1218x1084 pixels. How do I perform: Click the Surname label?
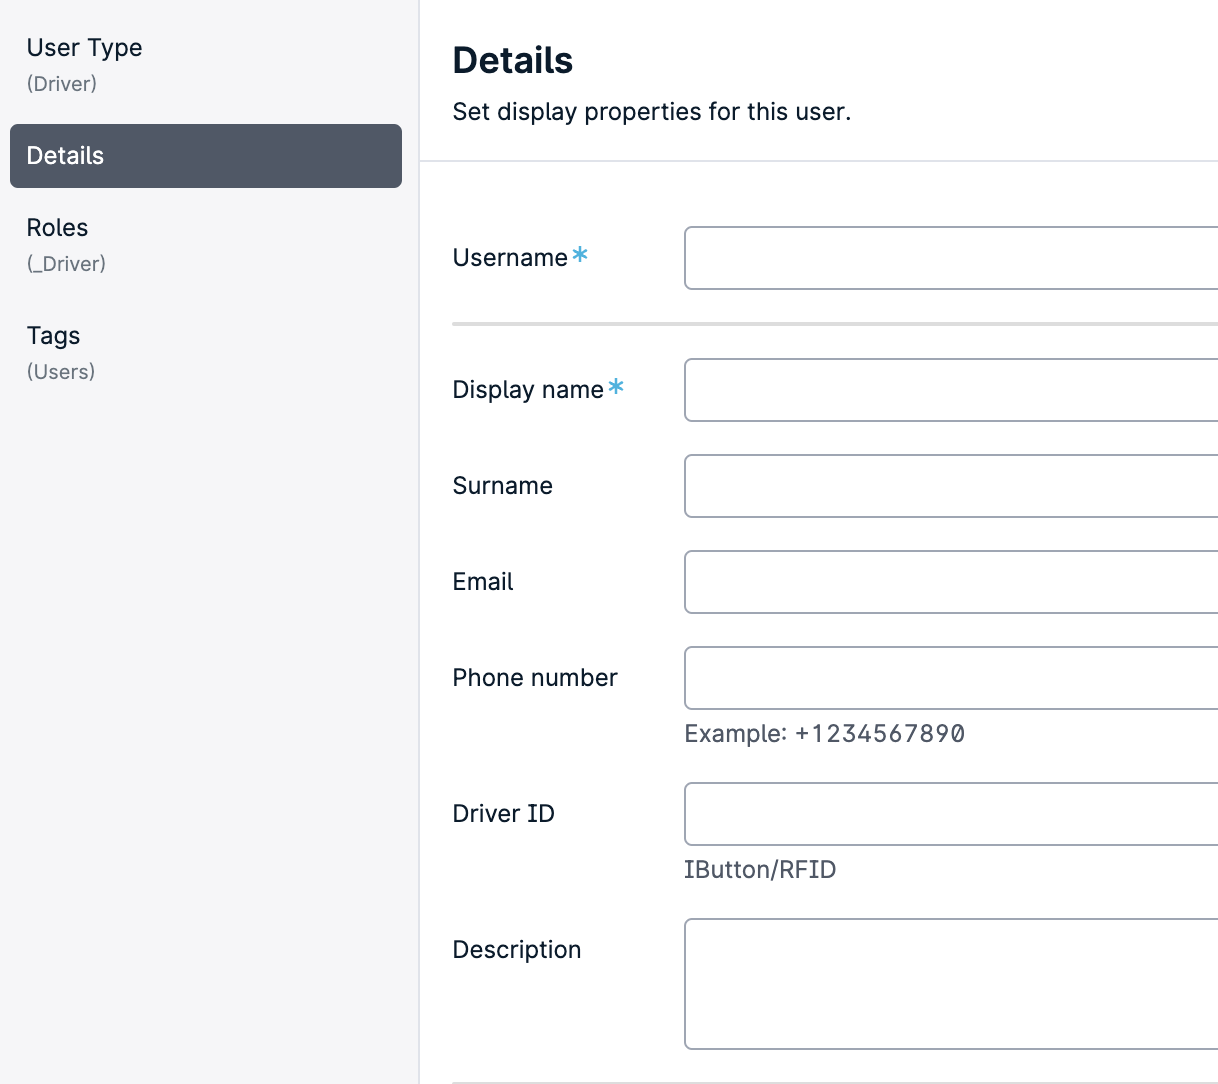point(503,486)
